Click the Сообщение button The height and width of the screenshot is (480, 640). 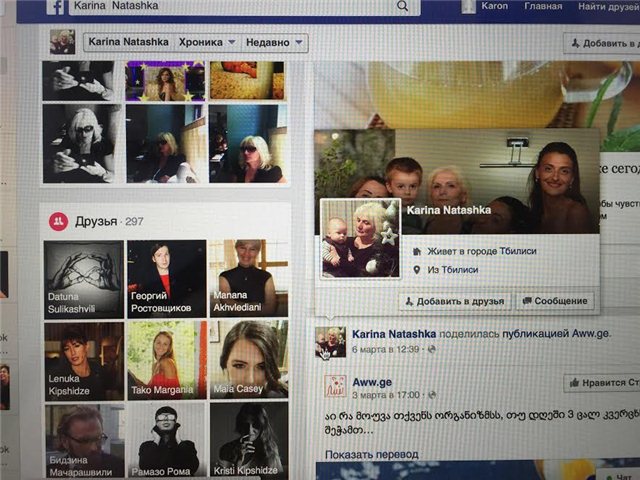point(553,301)
